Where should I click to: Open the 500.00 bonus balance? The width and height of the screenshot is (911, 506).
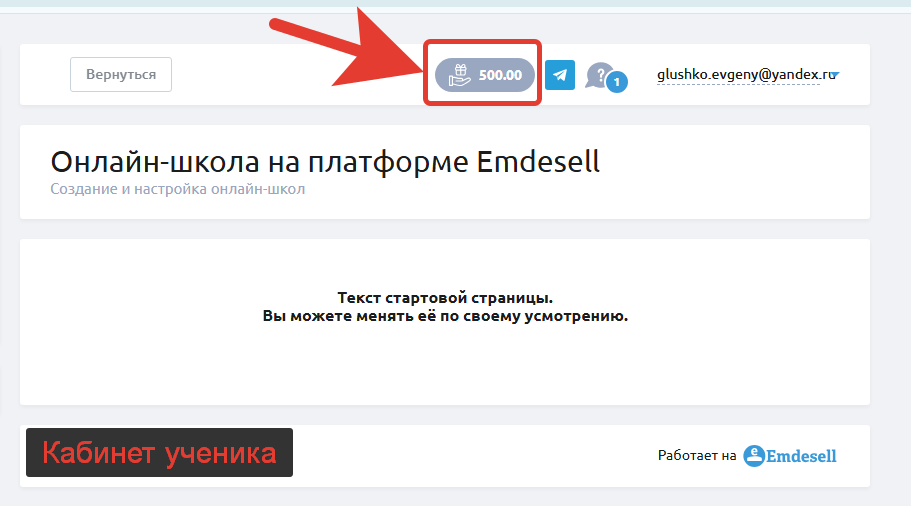tap(485, 75)
